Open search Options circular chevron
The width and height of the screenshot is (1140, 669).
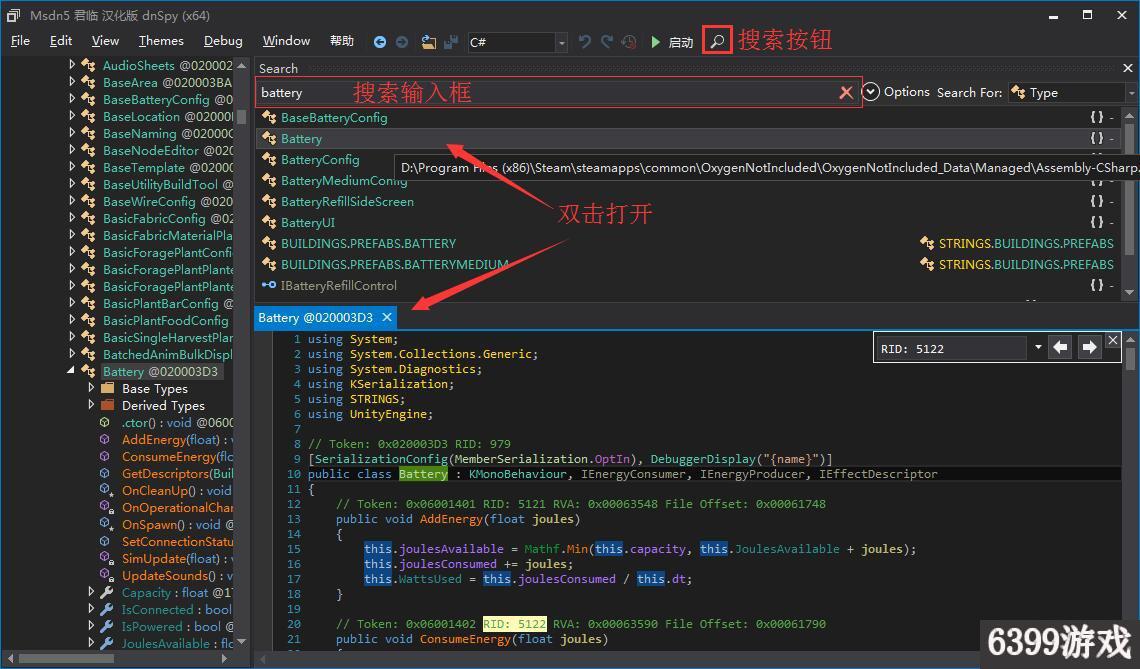pyautogui.click(x=870, y=92)
